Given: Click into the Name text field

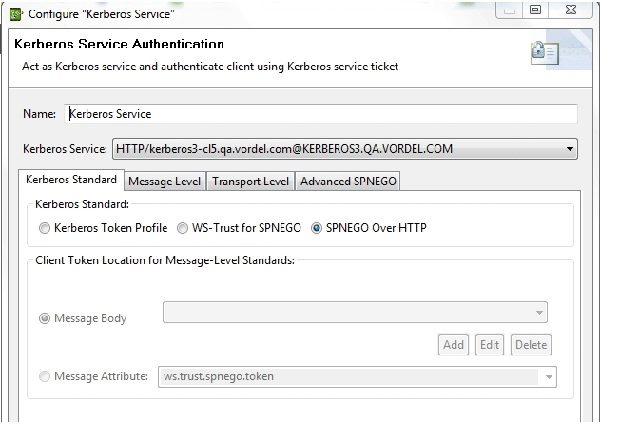Looking at the screenshot, I should point(321,114).
